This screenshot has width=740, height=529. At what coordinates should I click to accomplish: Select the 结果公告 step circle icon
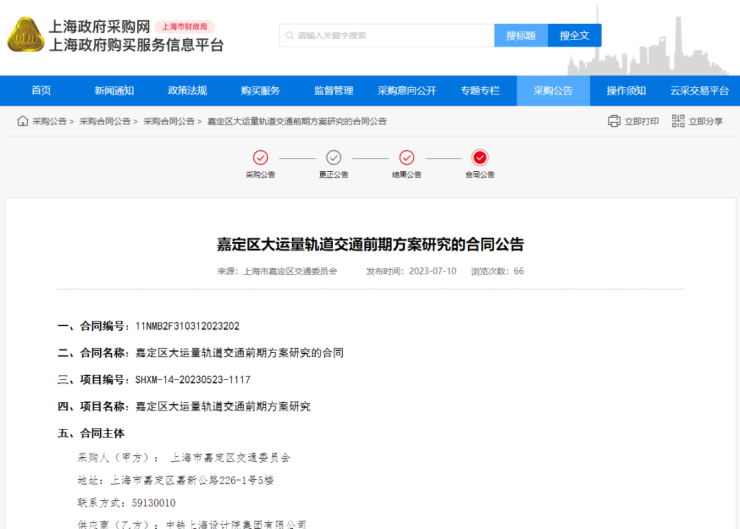(x=406, y=157)
